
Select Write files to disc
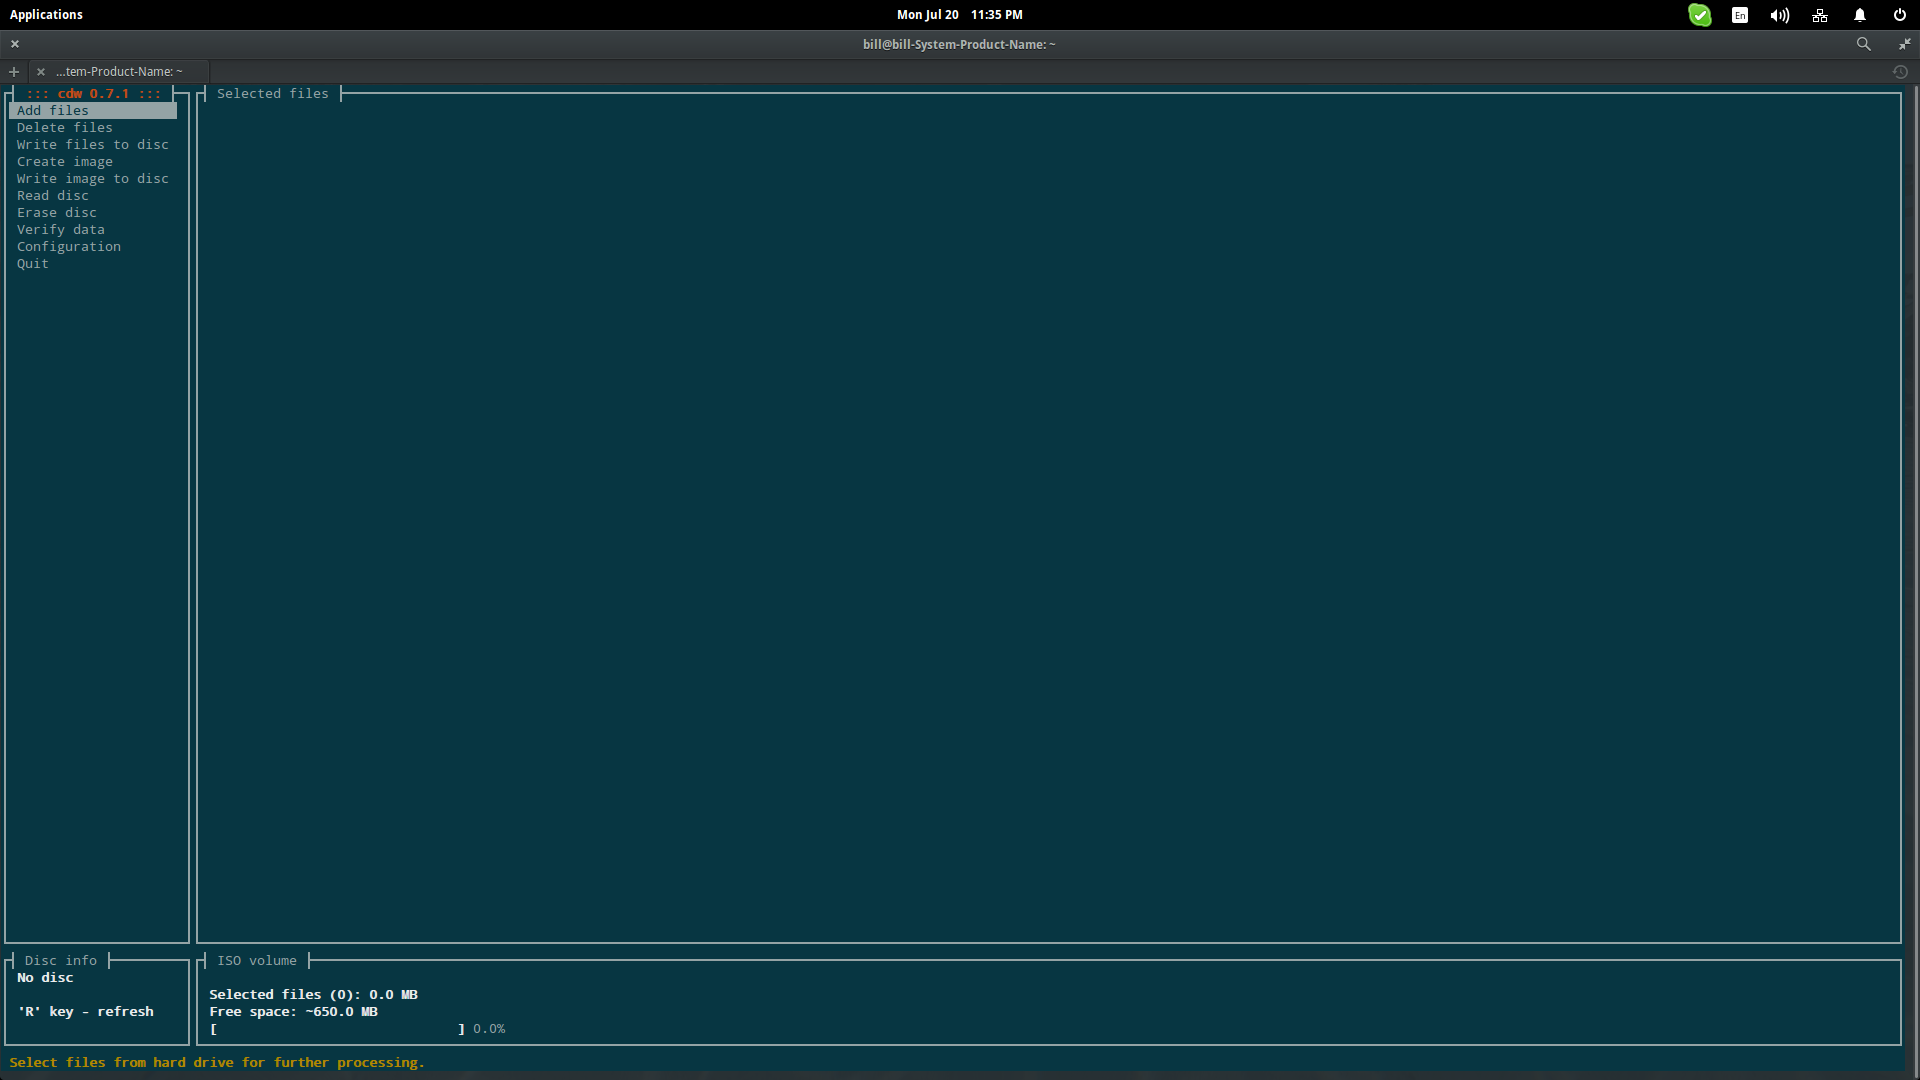[93, 145]
